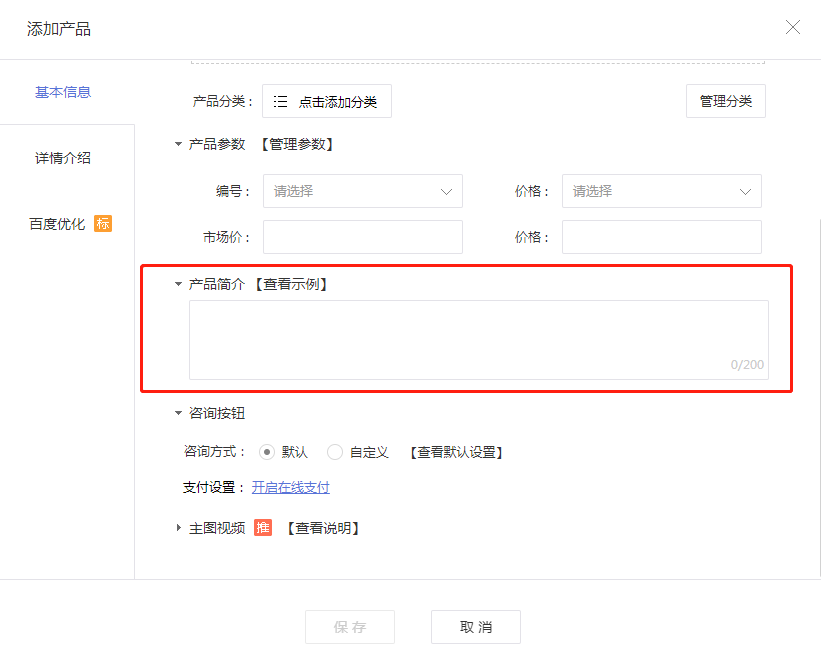The image size is (821, 659).
Task: Expand the 主图视频 section
Action: tap(178, 528)
